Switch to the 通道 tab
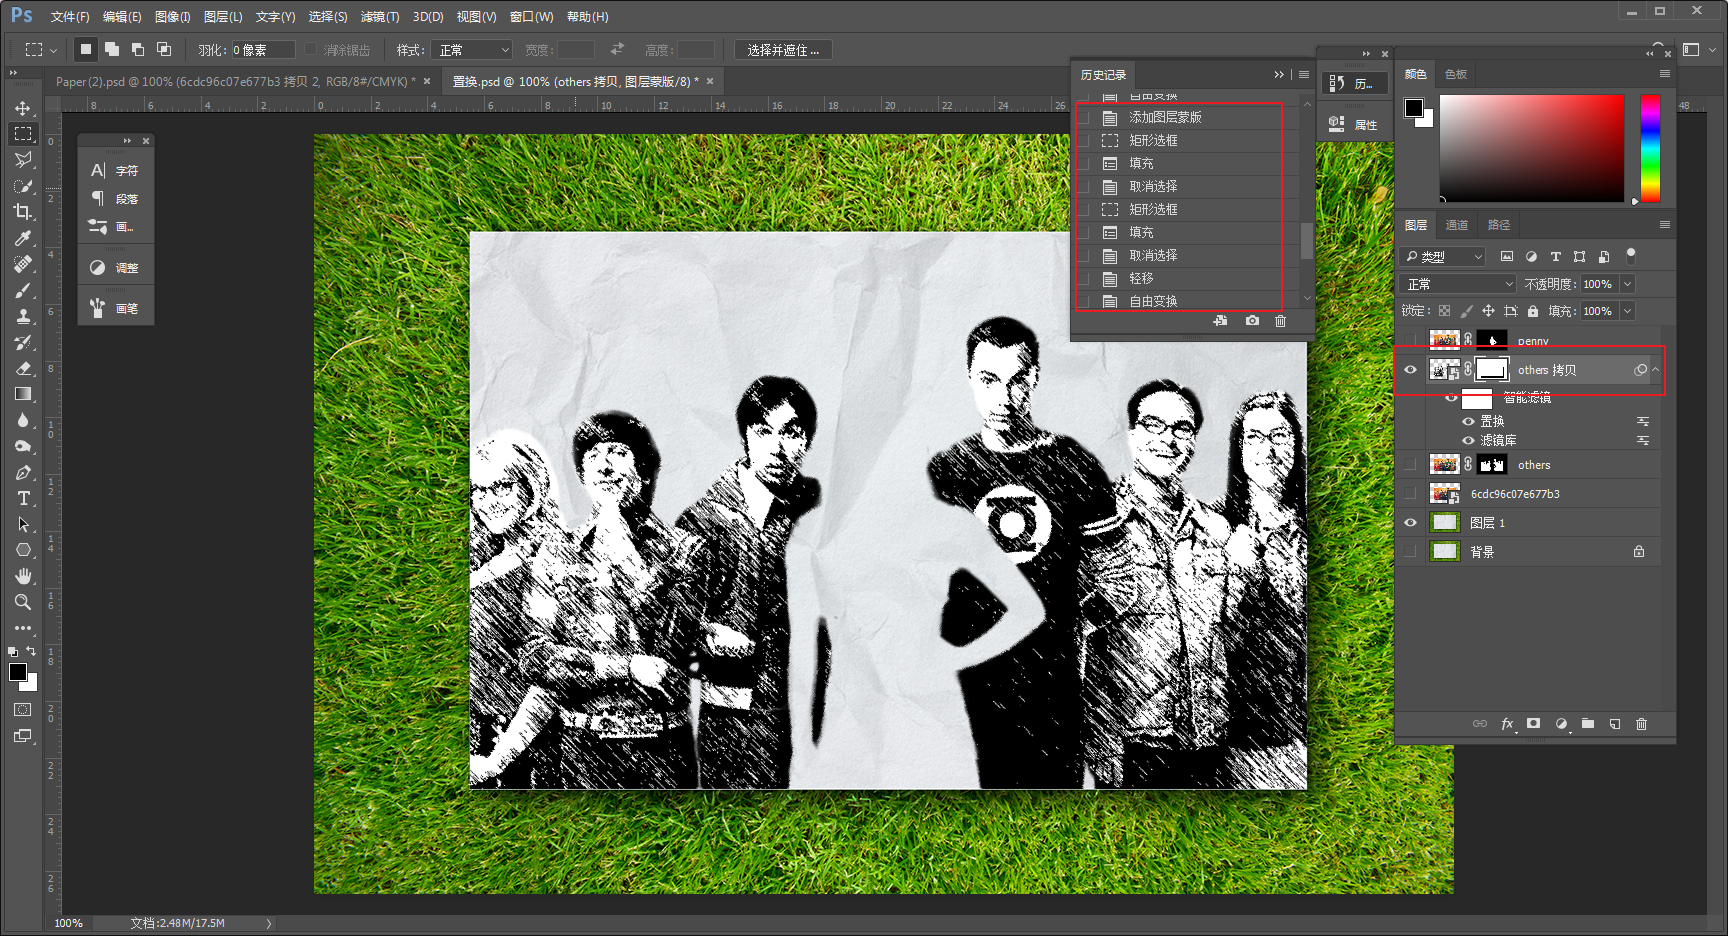The width and height of the screenshot is (1728, 936). pyautogui.click(x=1457, y=225)
